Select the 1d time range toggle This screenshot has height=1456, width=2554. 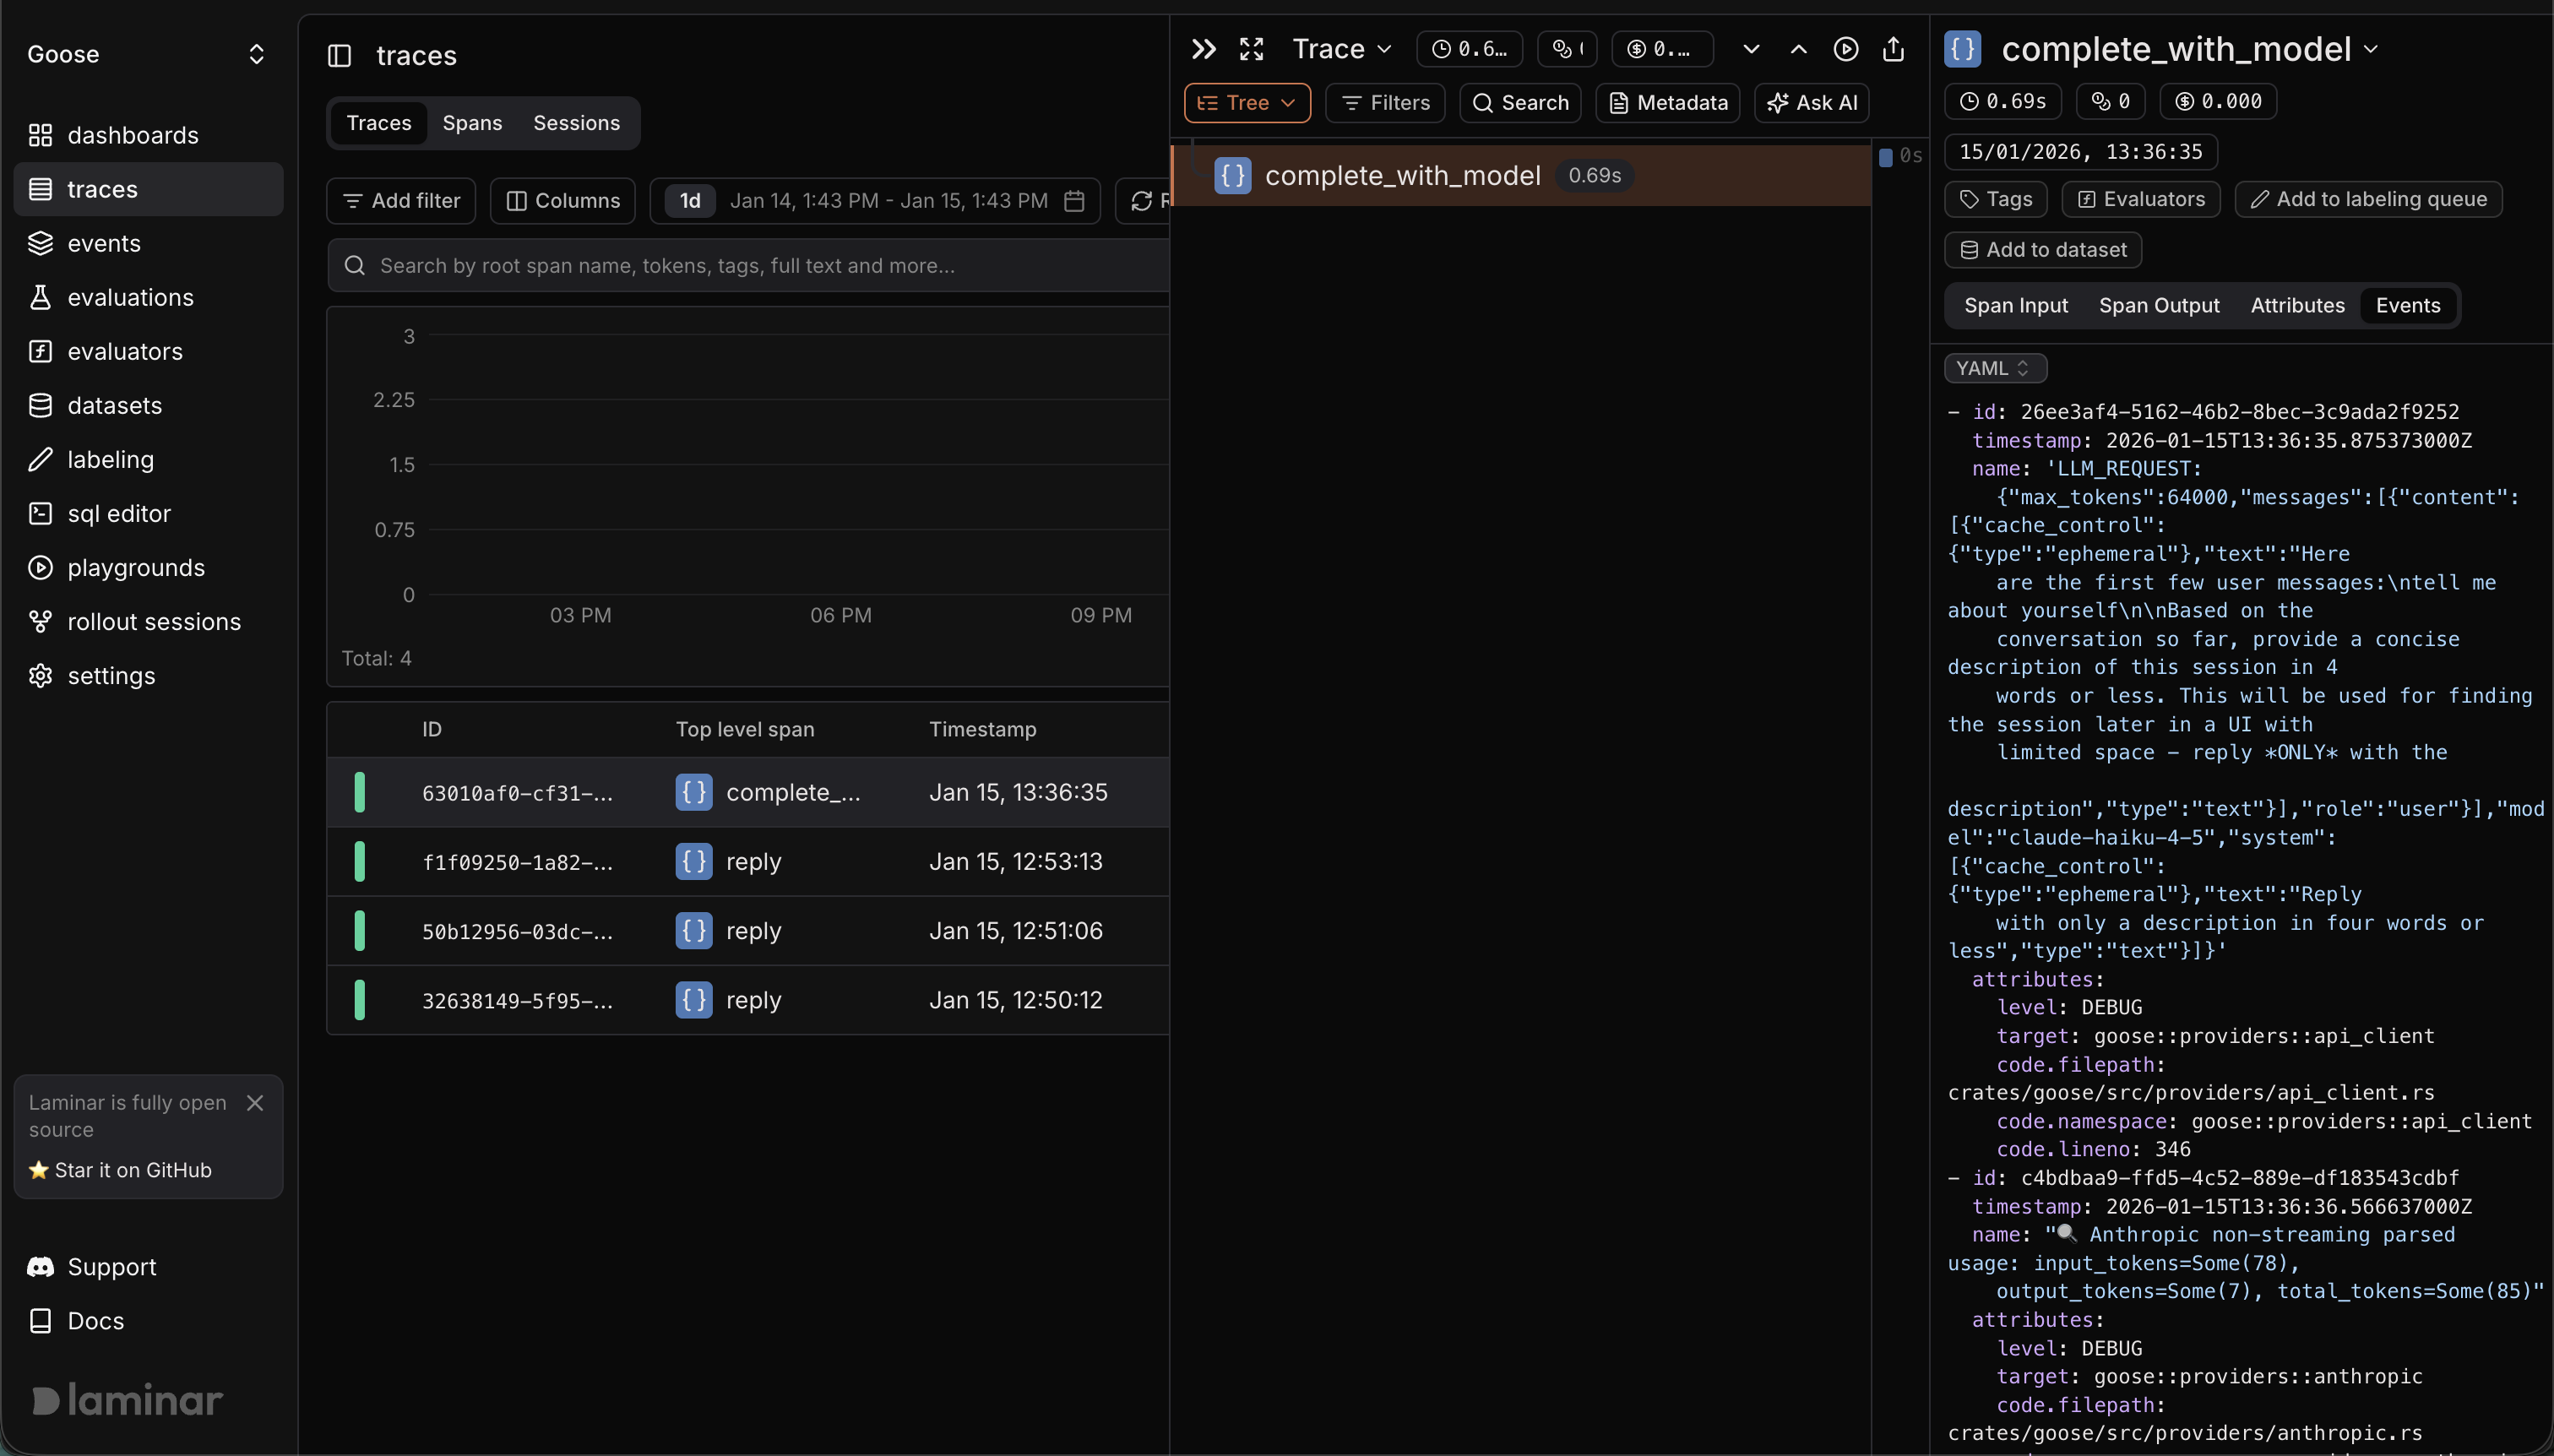(690, 201)
